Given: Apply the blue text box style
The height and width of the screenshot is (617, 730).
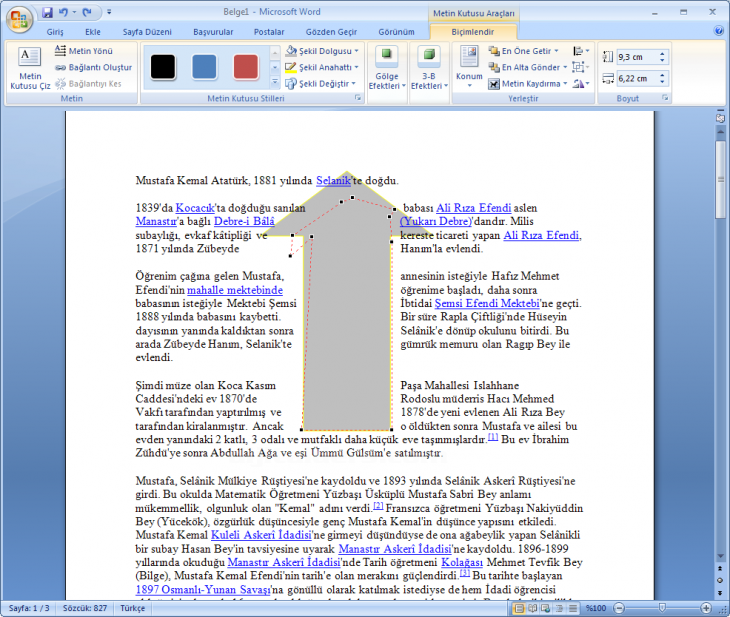Looking at the screenshot, I should 204,67.
